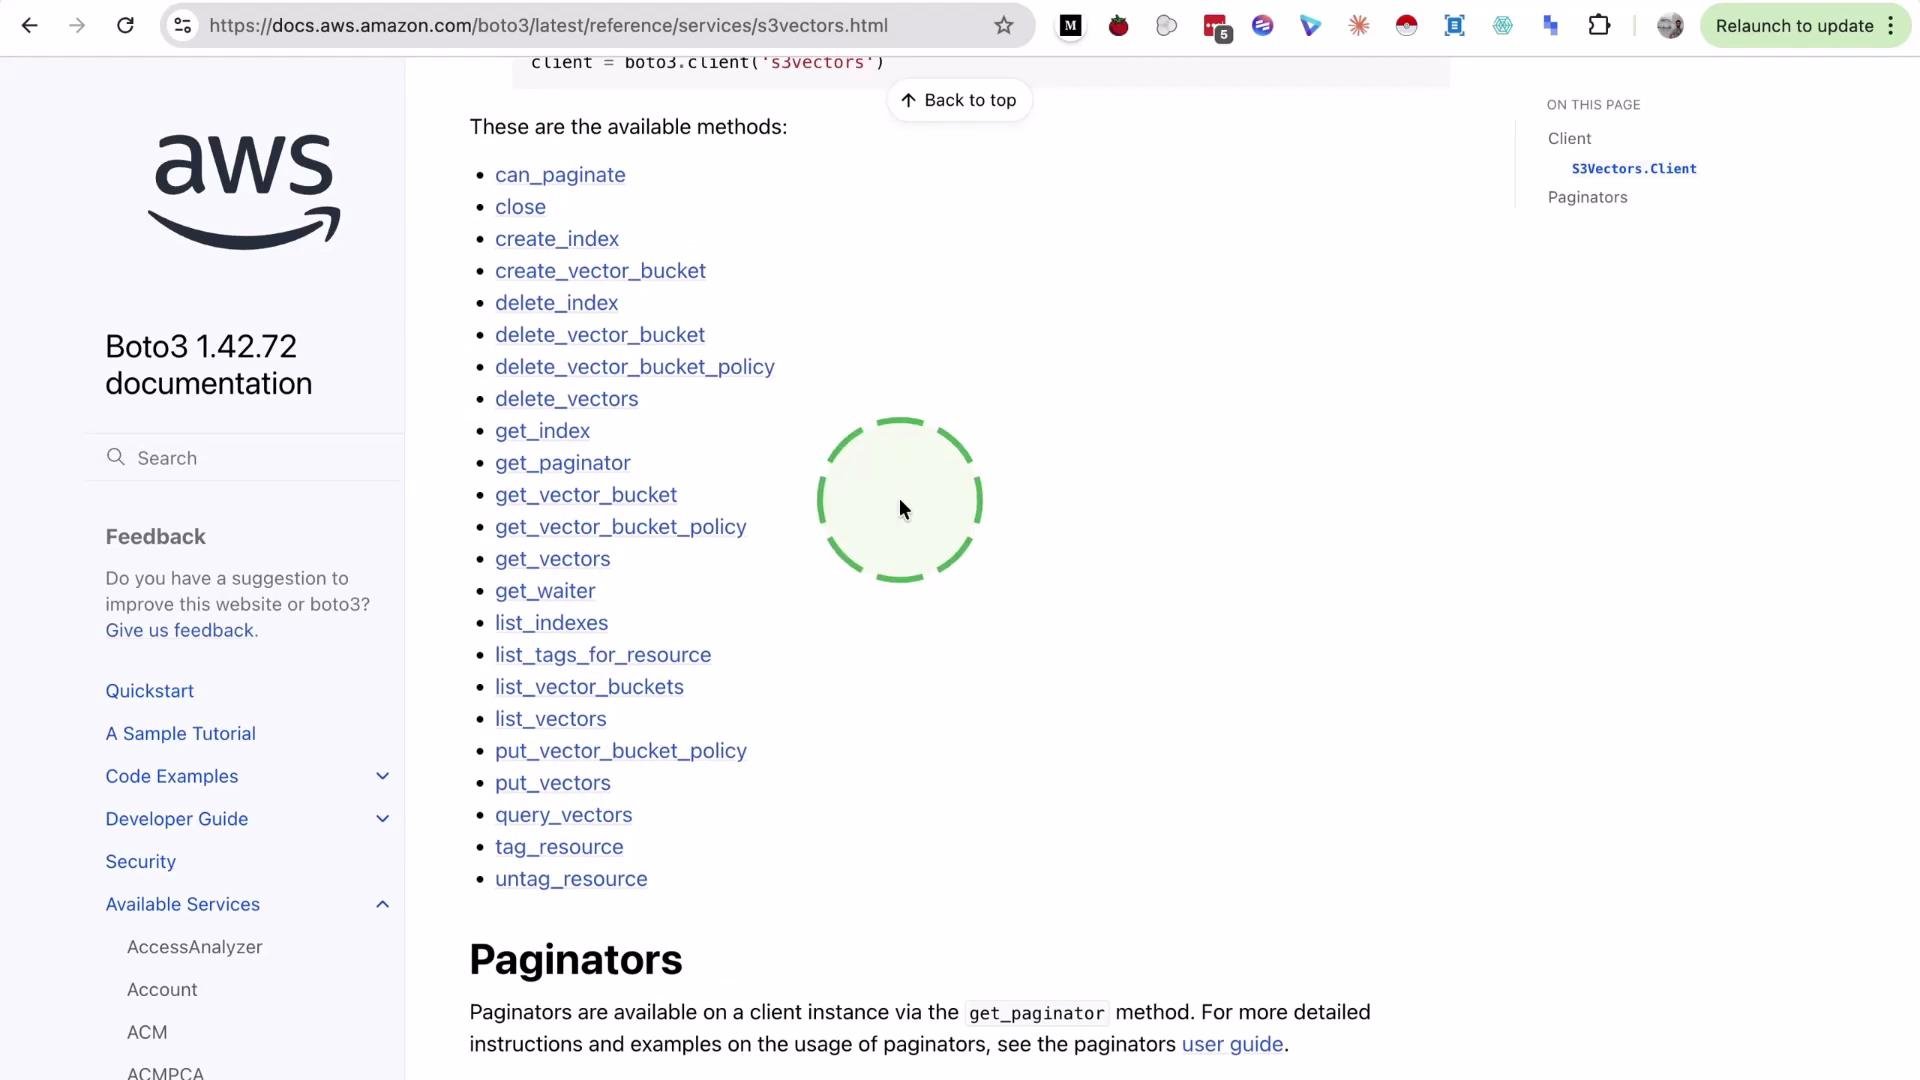The width and height of the screenshot is (1920, 1080).
Task: Open the Medium "M" extension icon
Action: pyautogui.click(x=1070, y=26)
